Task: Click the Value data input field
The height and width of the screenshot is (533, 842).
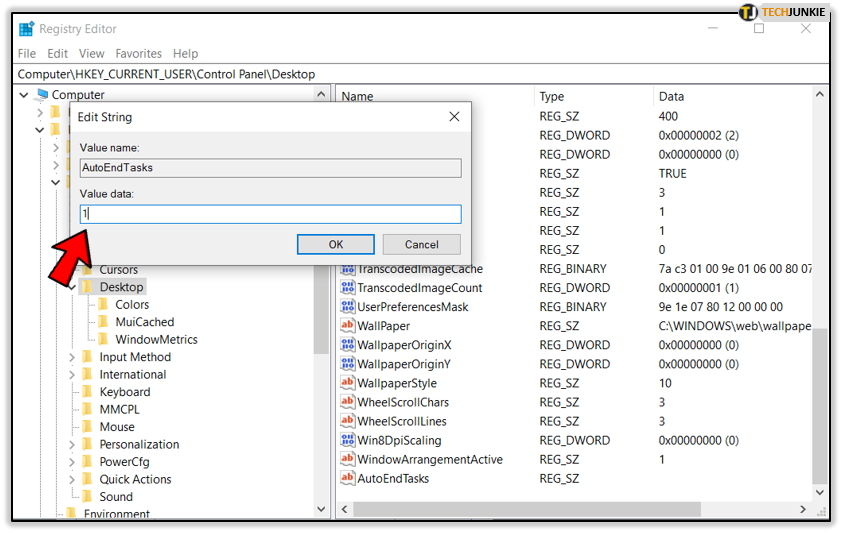Action: point(271,214)
